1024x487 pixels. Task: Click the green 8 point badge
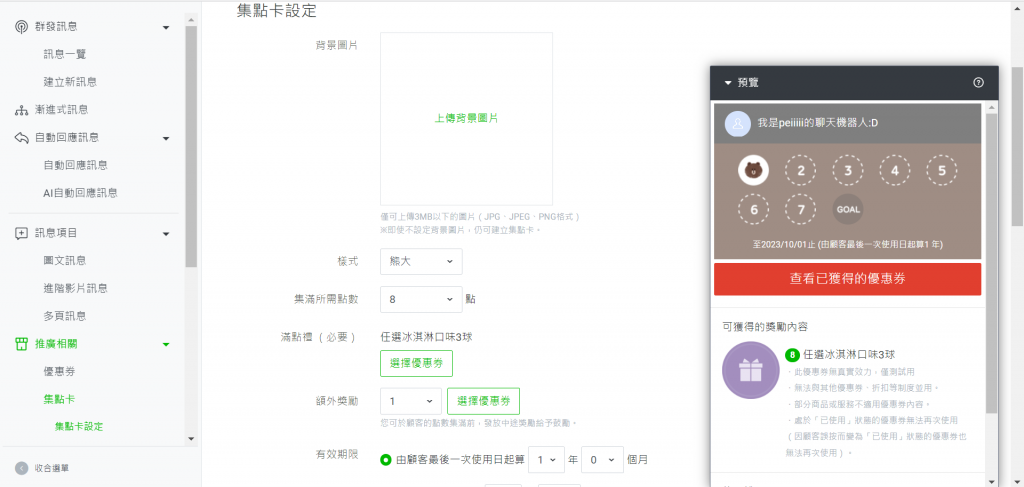792,355
